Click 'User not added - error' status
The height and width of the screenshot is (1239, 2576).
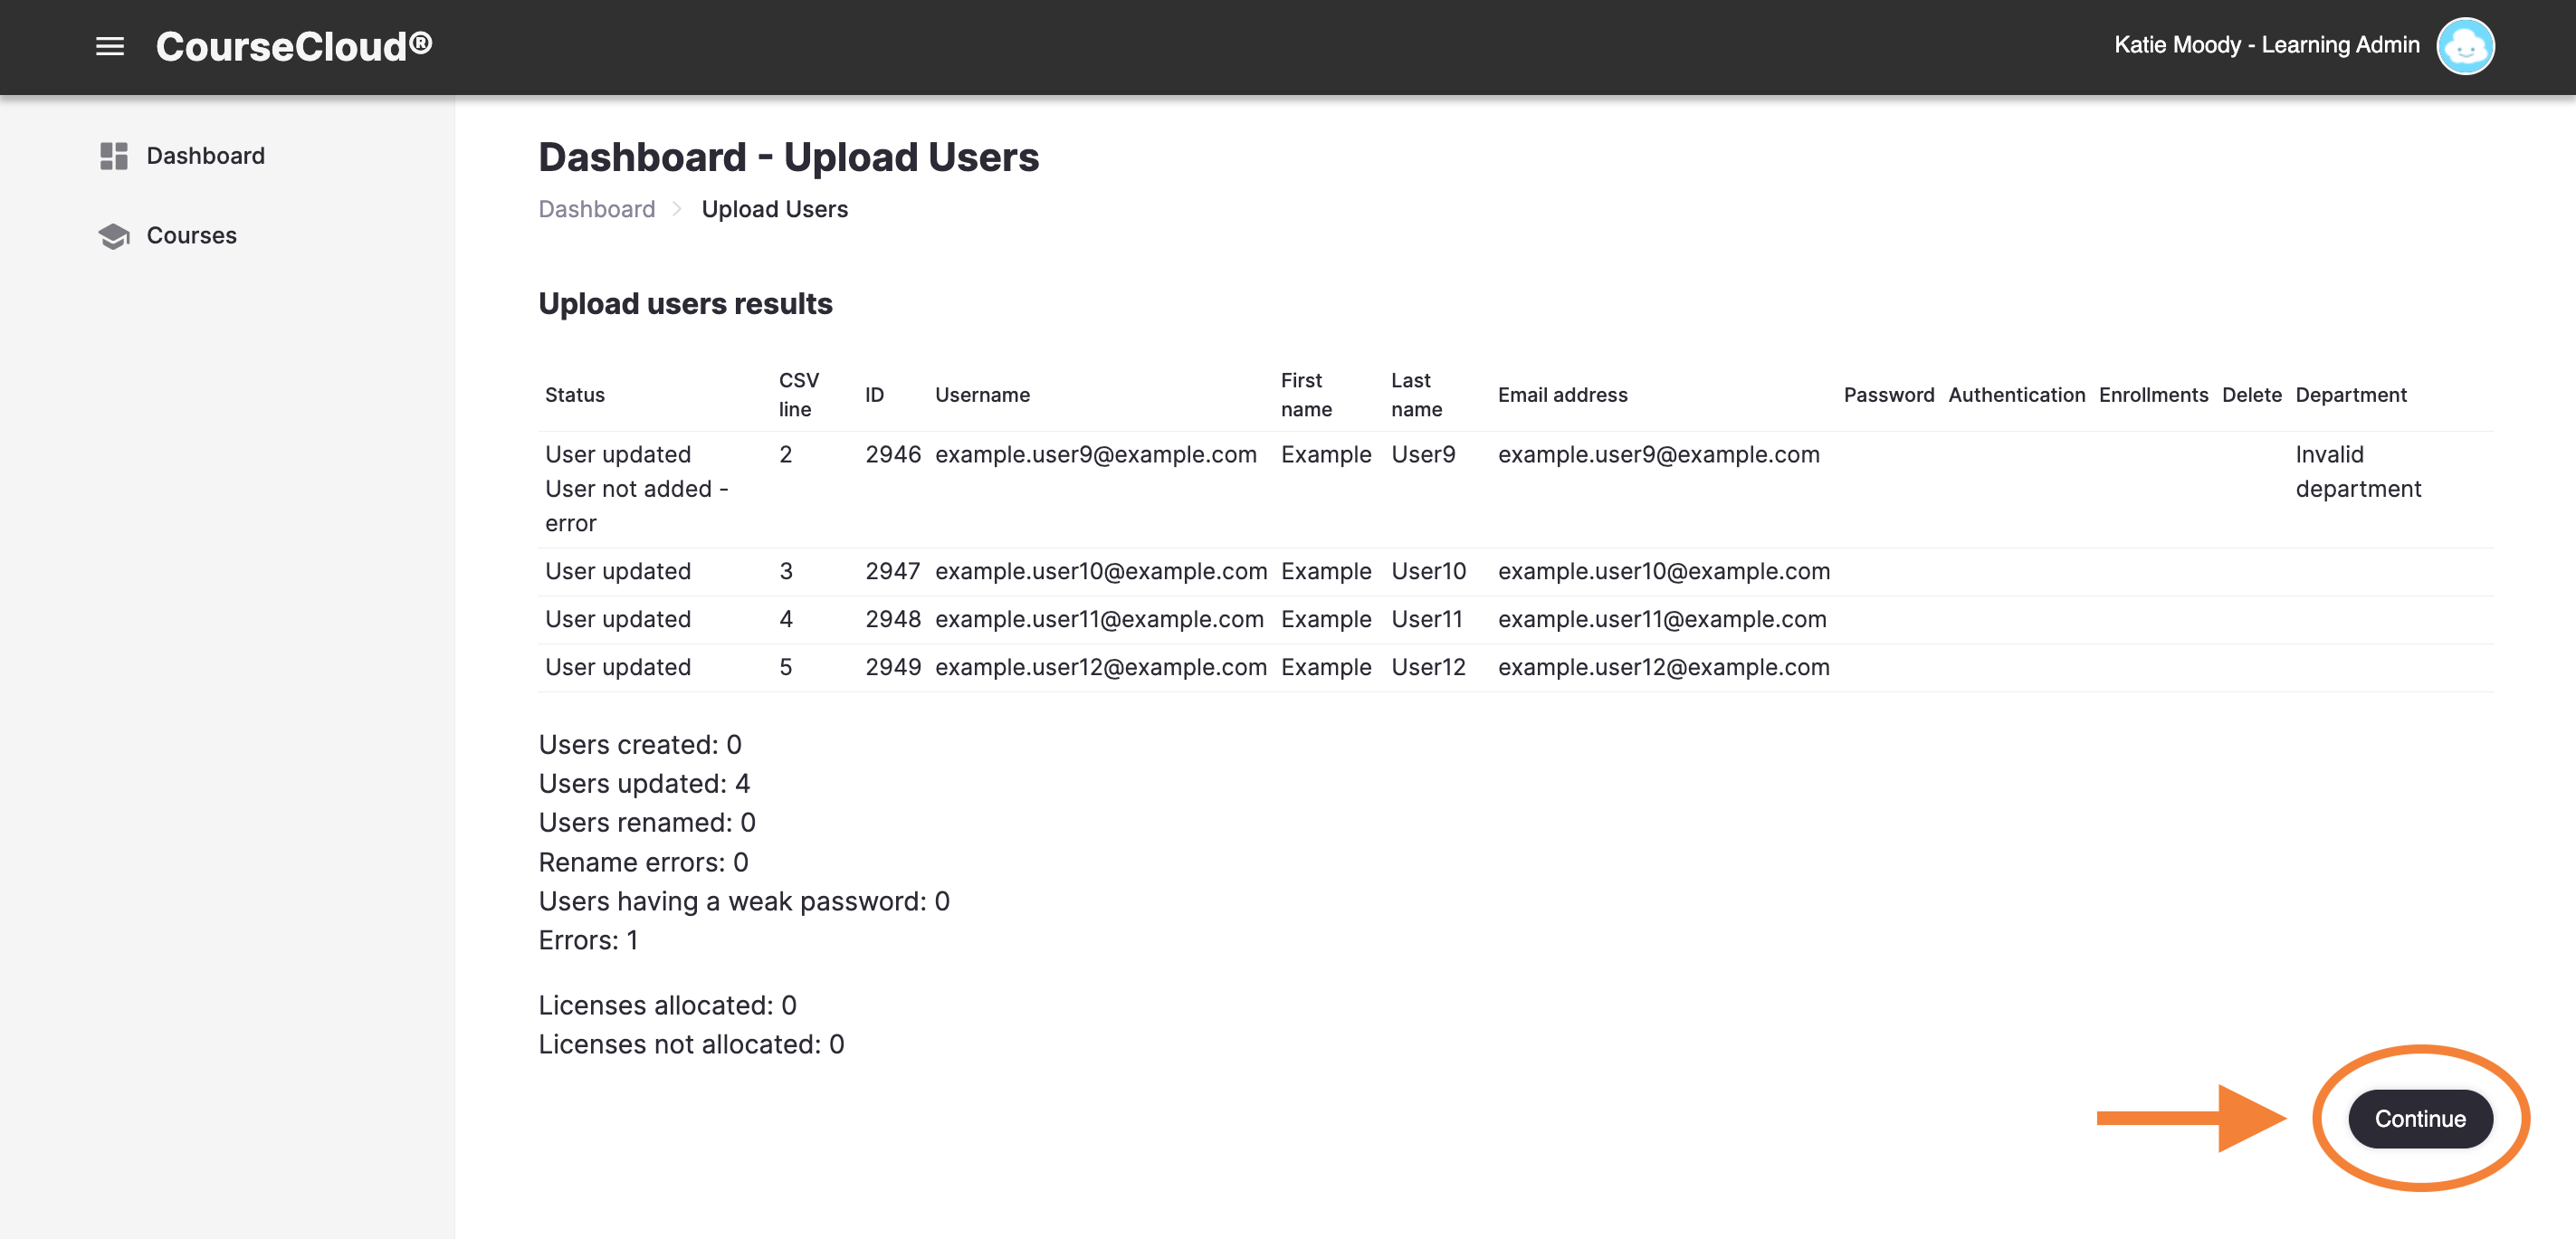point(636,507)
